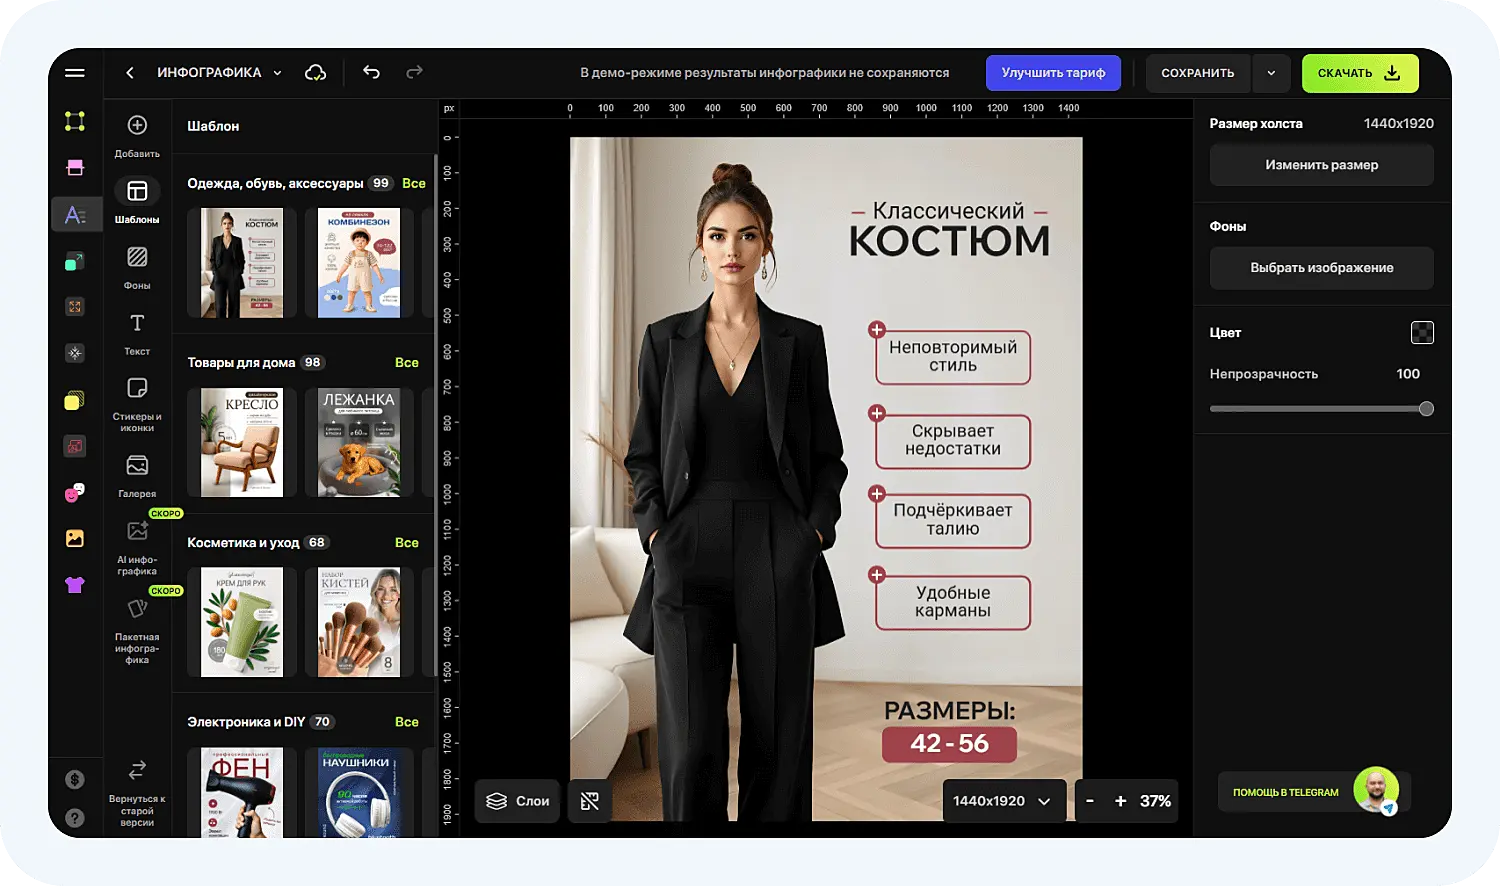This screenshot has width=1500, height=886.
Task: Open the hamburger menu icon
Action: 75,72
